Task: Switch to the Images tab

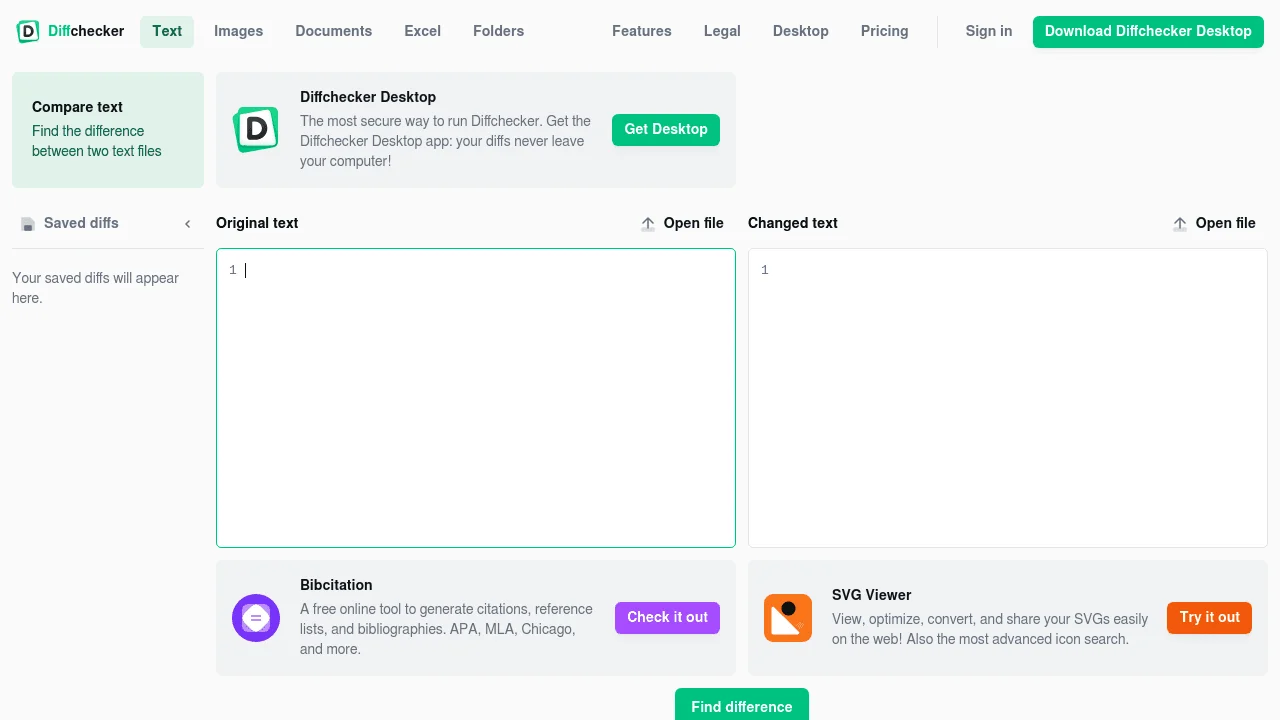Action: 238,31
